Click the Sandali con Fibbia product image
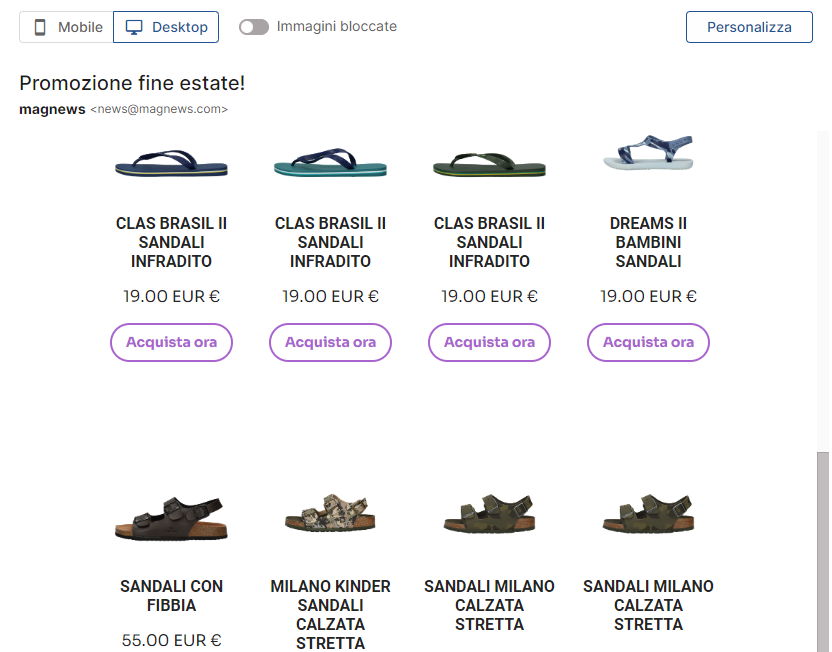Viewport: 832px width, 652px height. coord(171,517)
